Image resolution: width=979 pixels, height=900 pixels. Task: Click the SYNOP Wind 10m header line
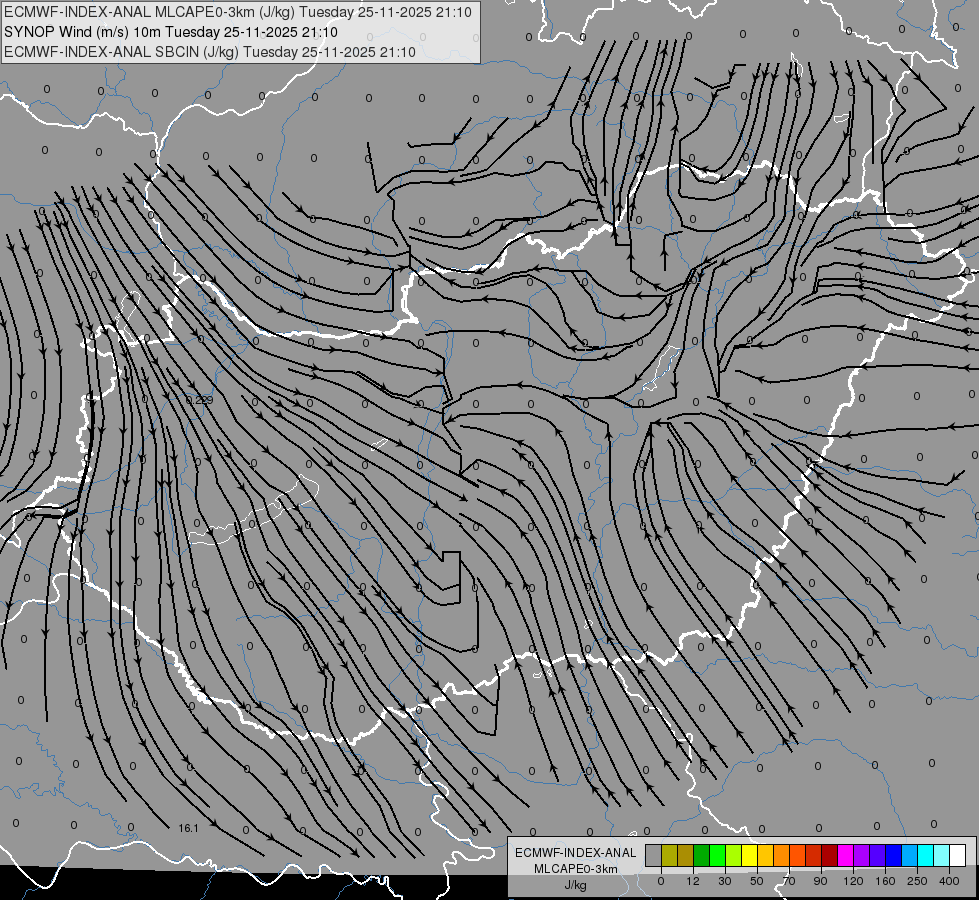click(170, 32)
